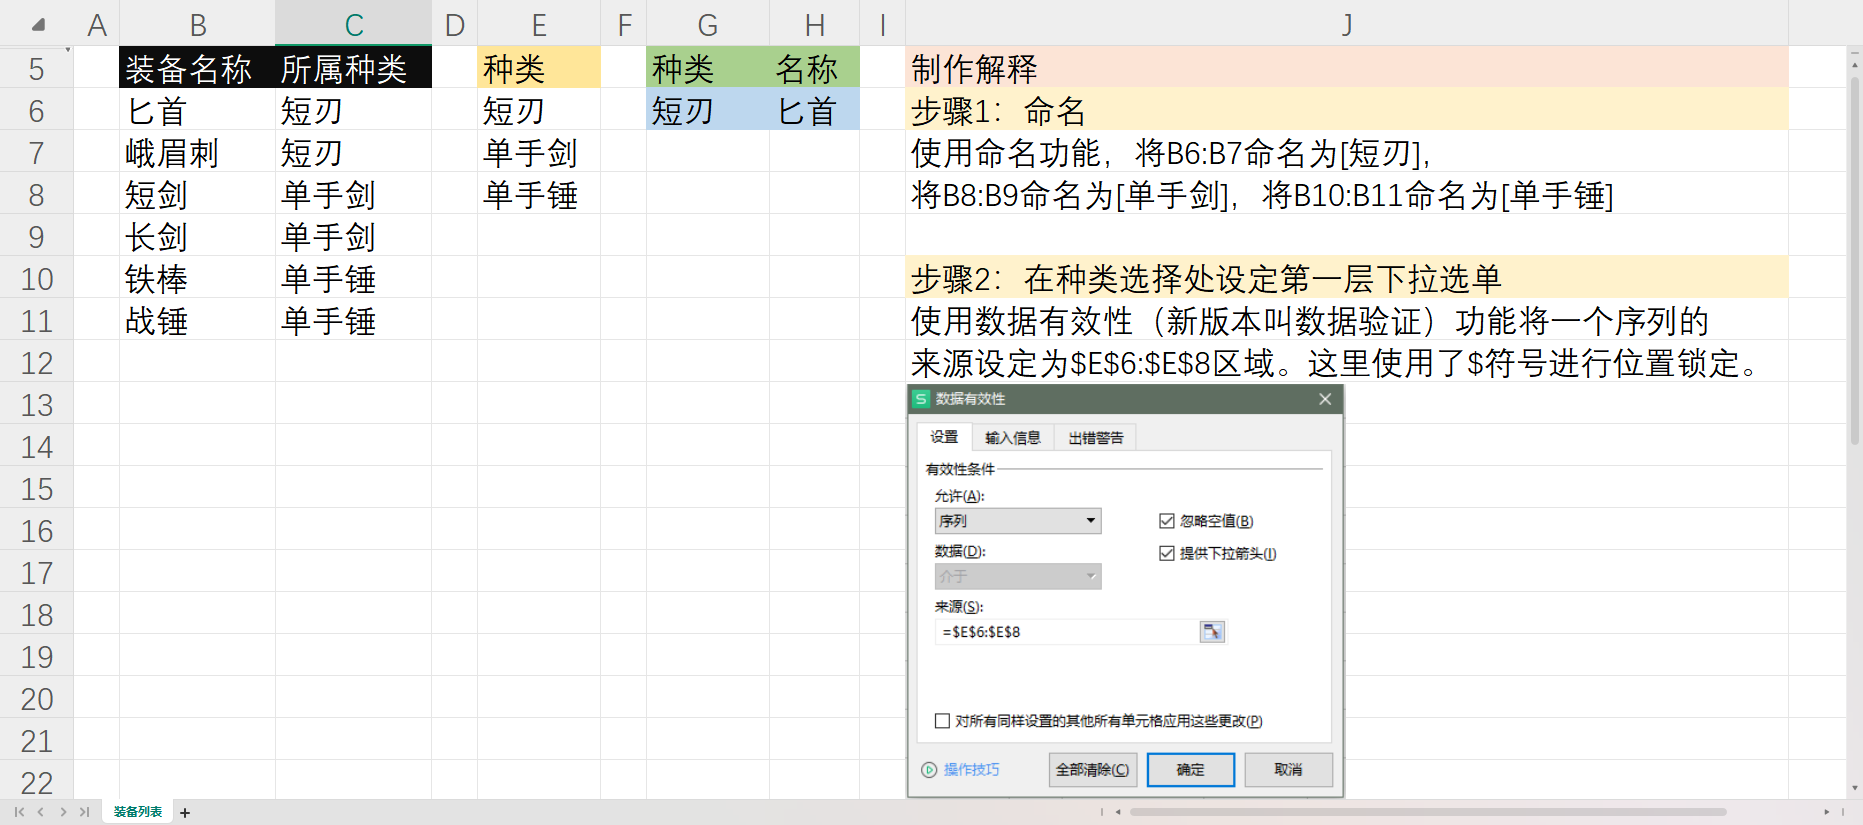Add a new sheet with the plus icon

185,813
